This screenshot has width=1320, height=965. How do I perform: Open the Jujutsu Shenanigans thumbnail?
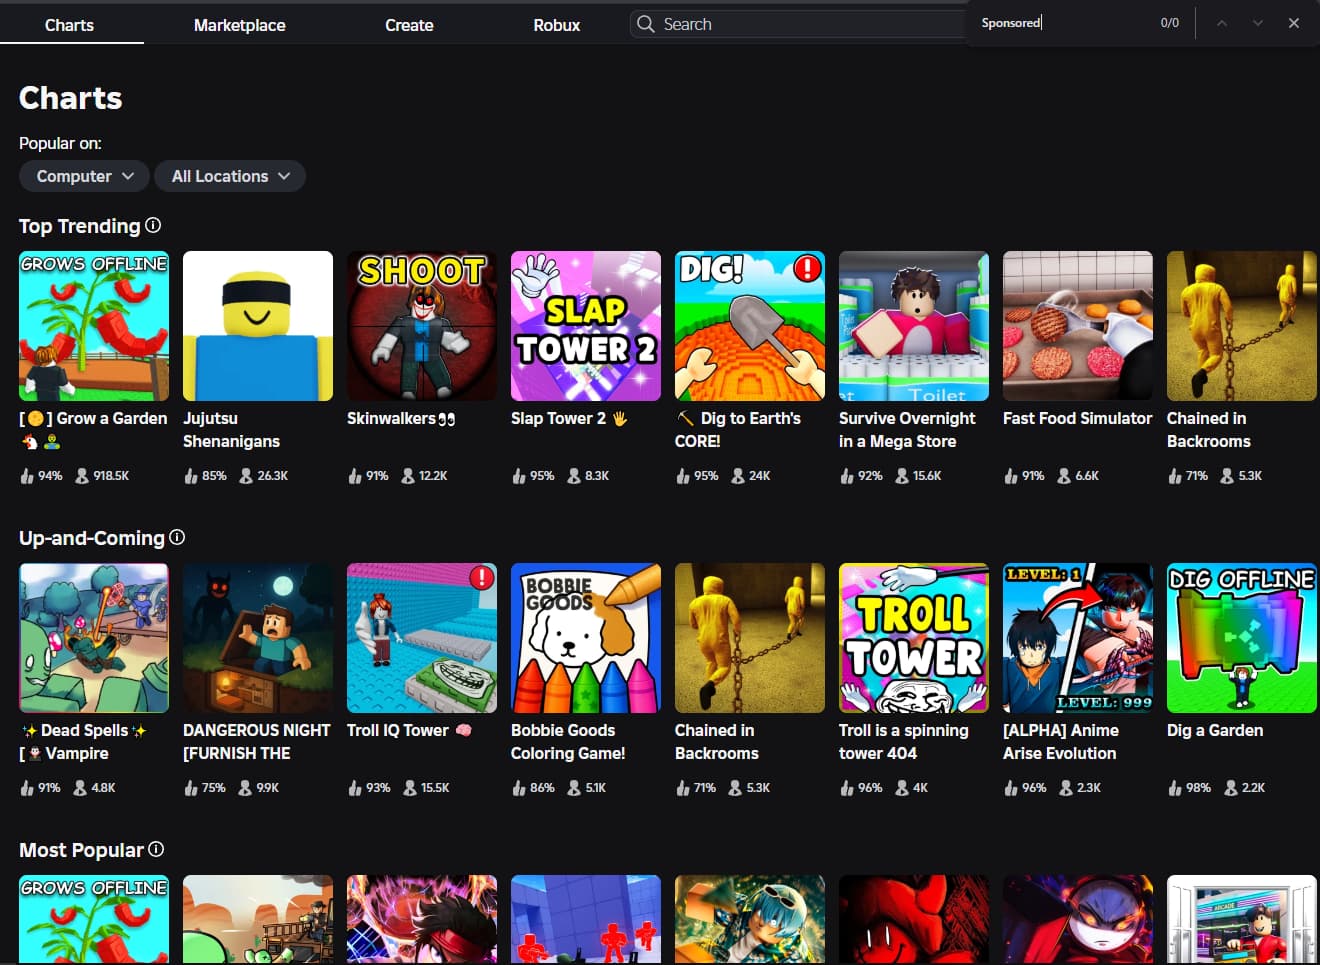coord(258,326)
